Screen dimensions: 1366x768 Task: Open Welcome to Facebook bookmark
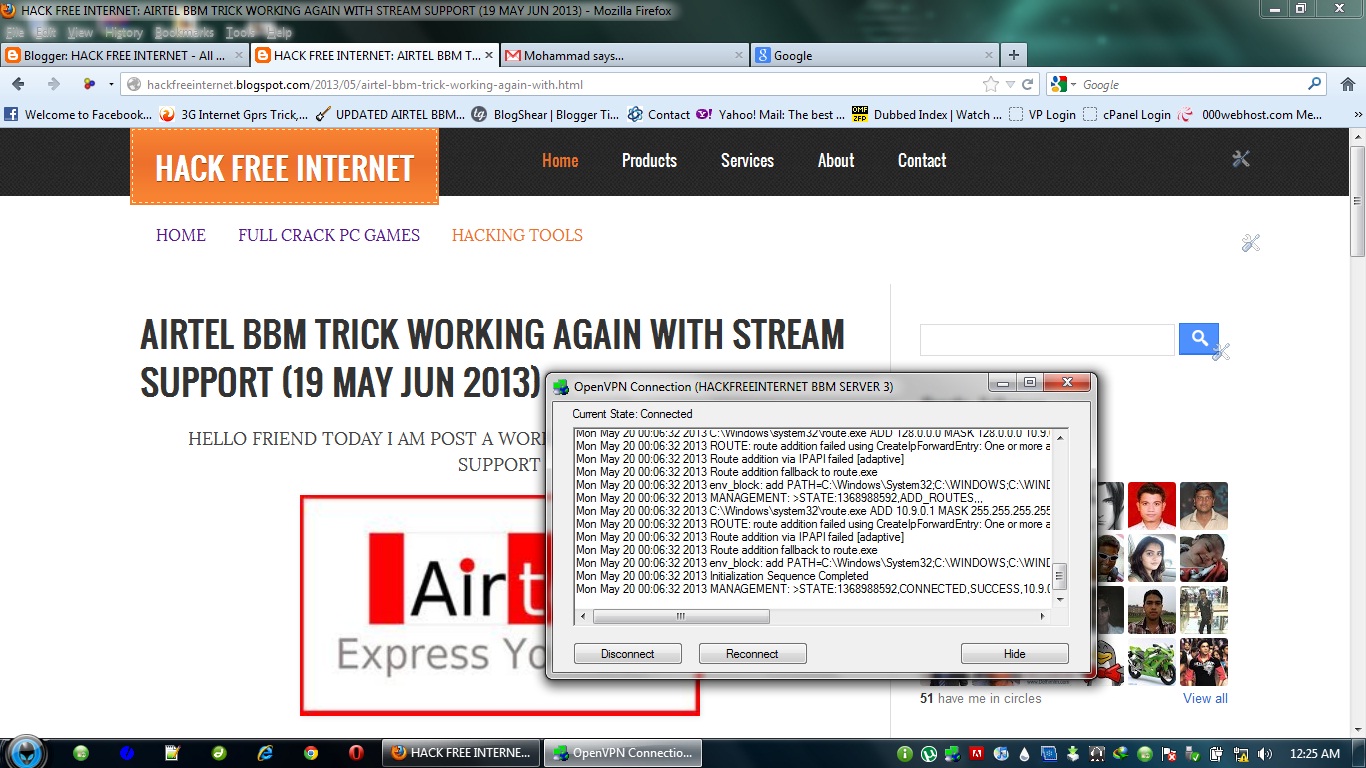click(x=78, y=115)
